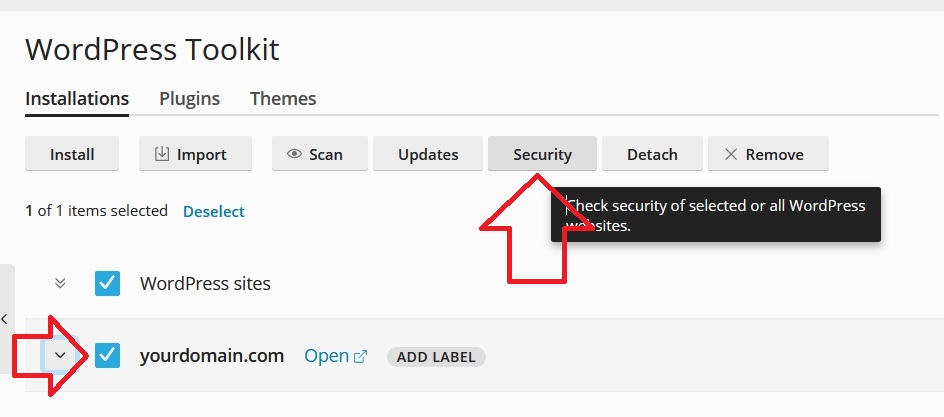Click the Deselect link
Viewport: 944px width, 417px height.
(x=214, y=211)
